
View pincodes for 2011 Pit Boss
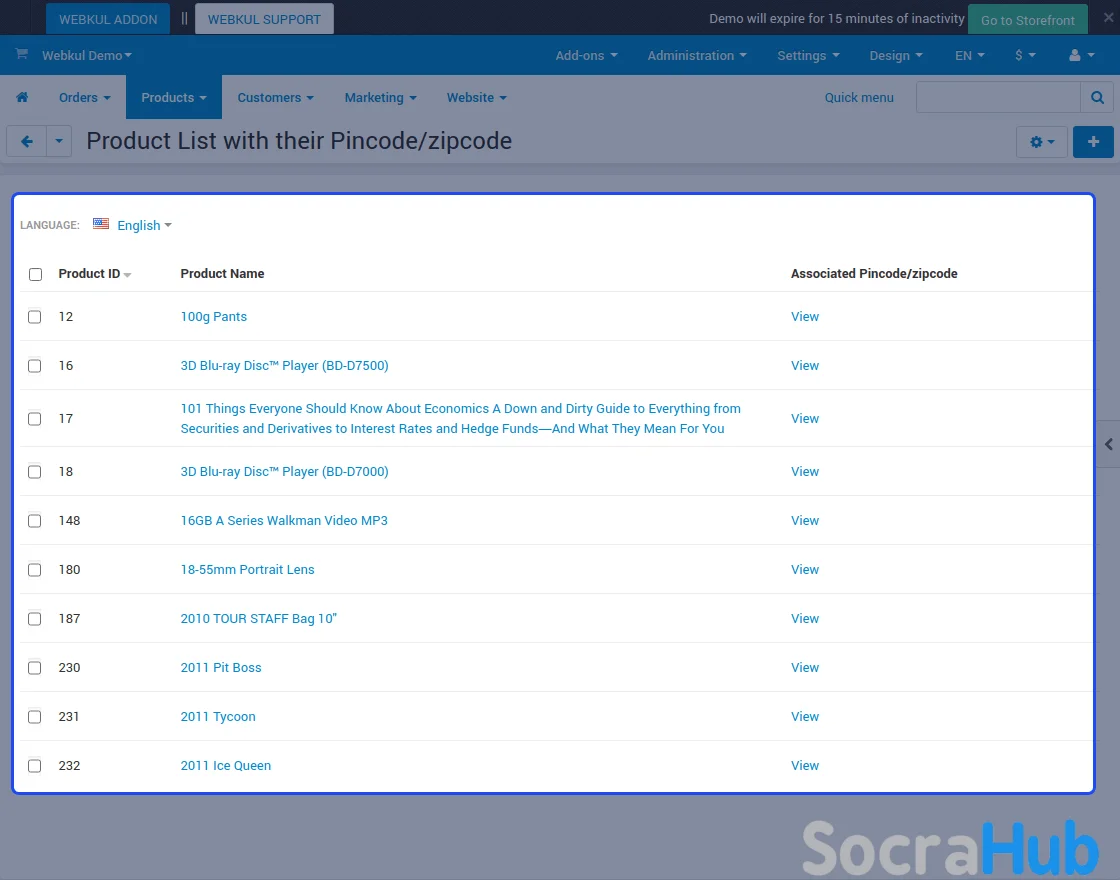[x=804, y=668]
